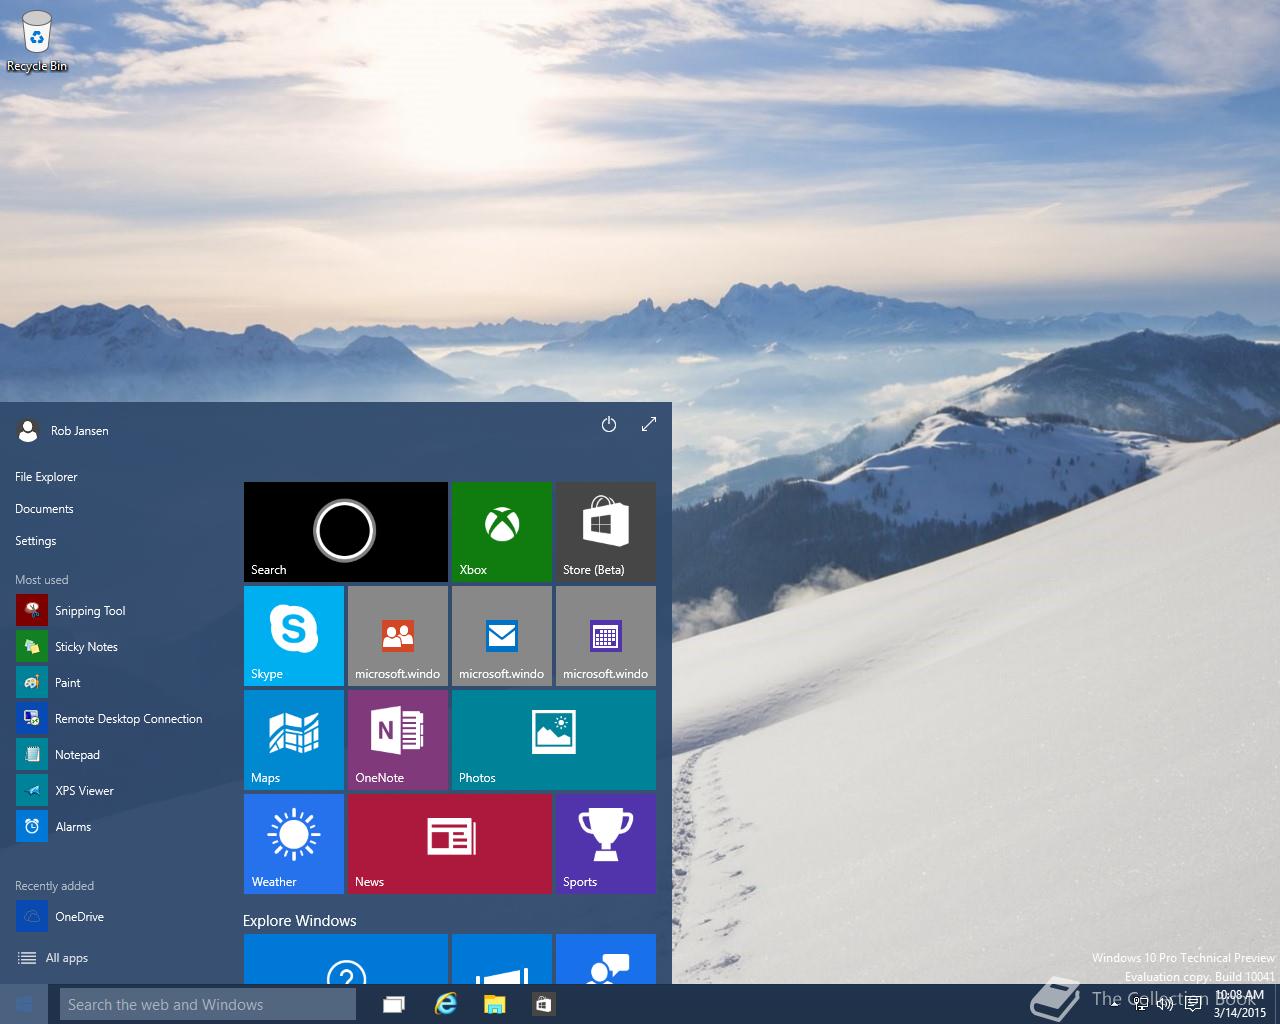Image resolution: width=1280 pixels, height=1024 pixels.
Task: Open File Explorer from the taskbar
Action: (495, 1004)
